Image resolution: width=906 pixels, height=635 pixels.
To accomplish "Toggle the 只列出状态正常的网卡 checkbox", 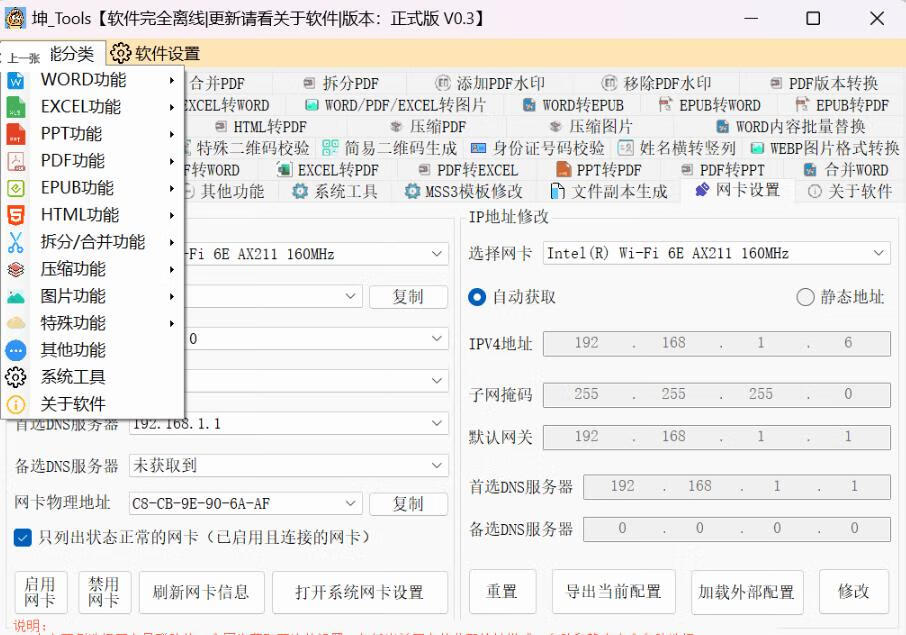I will point(22,537).
